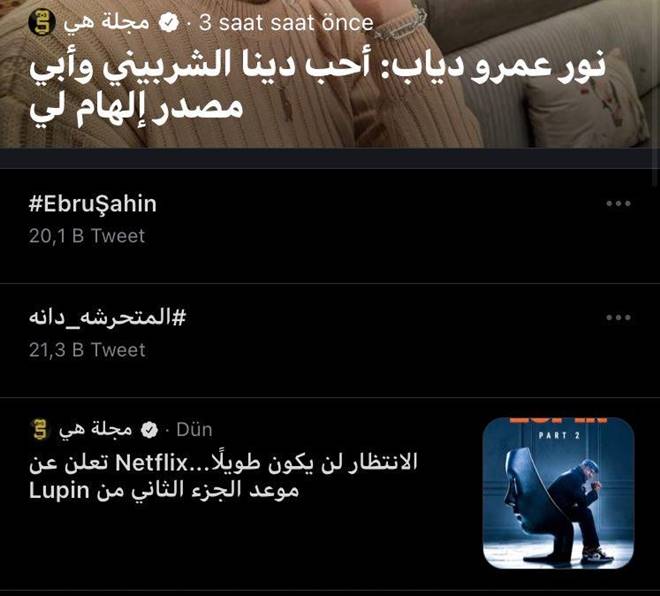Open the Lupin Part 2 poster thumbnail
The image size is (660, 596).
coord(559,493)
